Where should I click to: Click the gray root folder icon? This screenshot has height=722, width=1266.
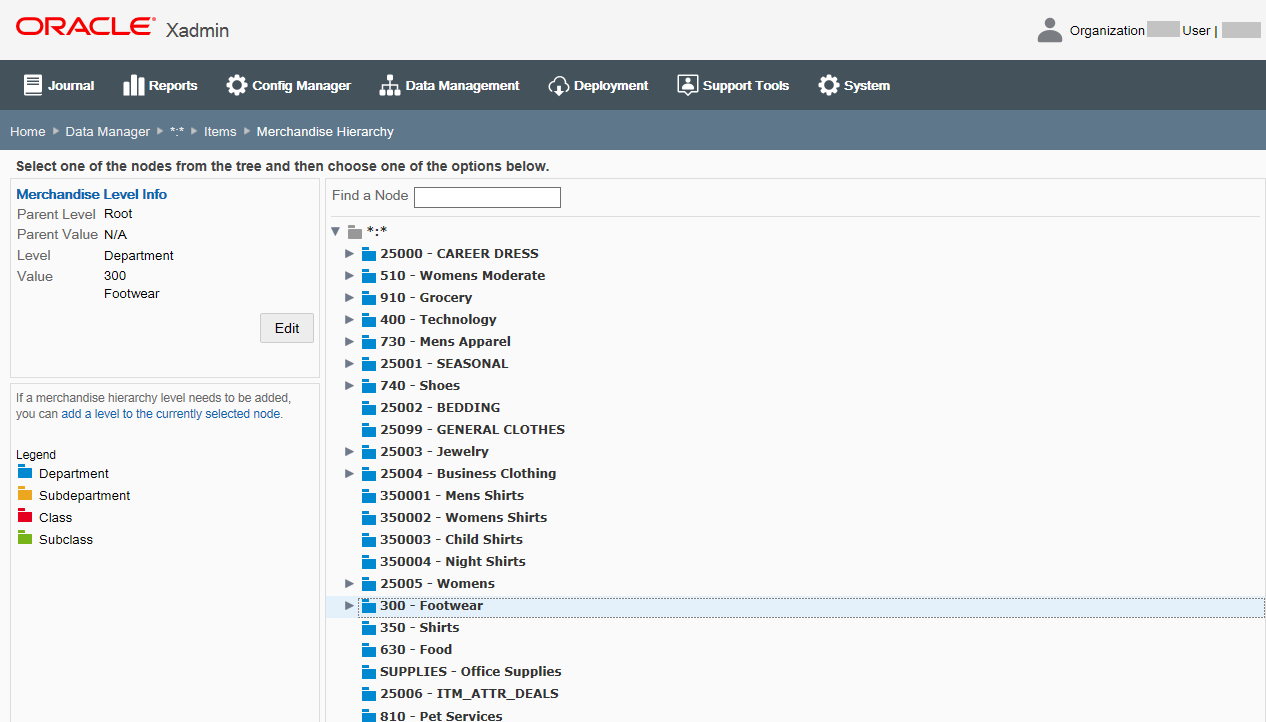354,232
